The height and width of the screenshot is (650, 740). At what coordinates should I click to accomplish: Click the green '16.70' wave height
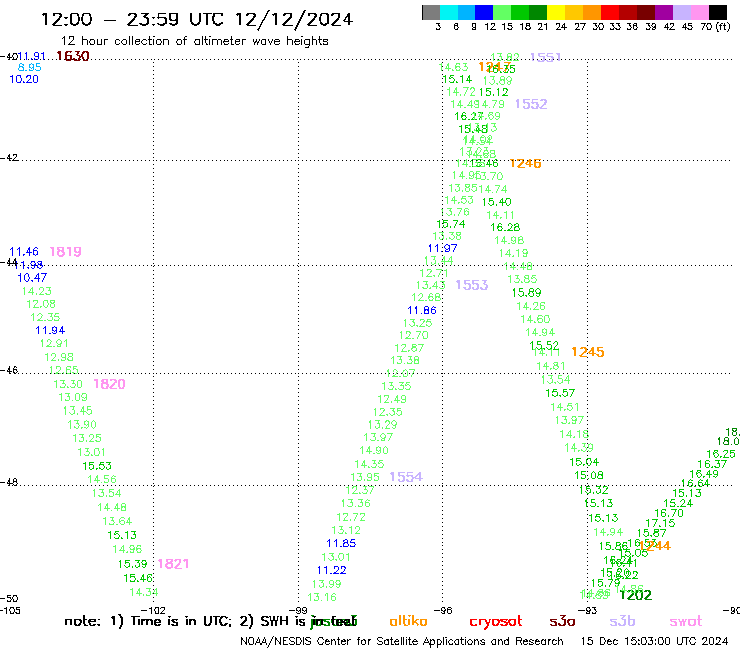click(669, 513)
